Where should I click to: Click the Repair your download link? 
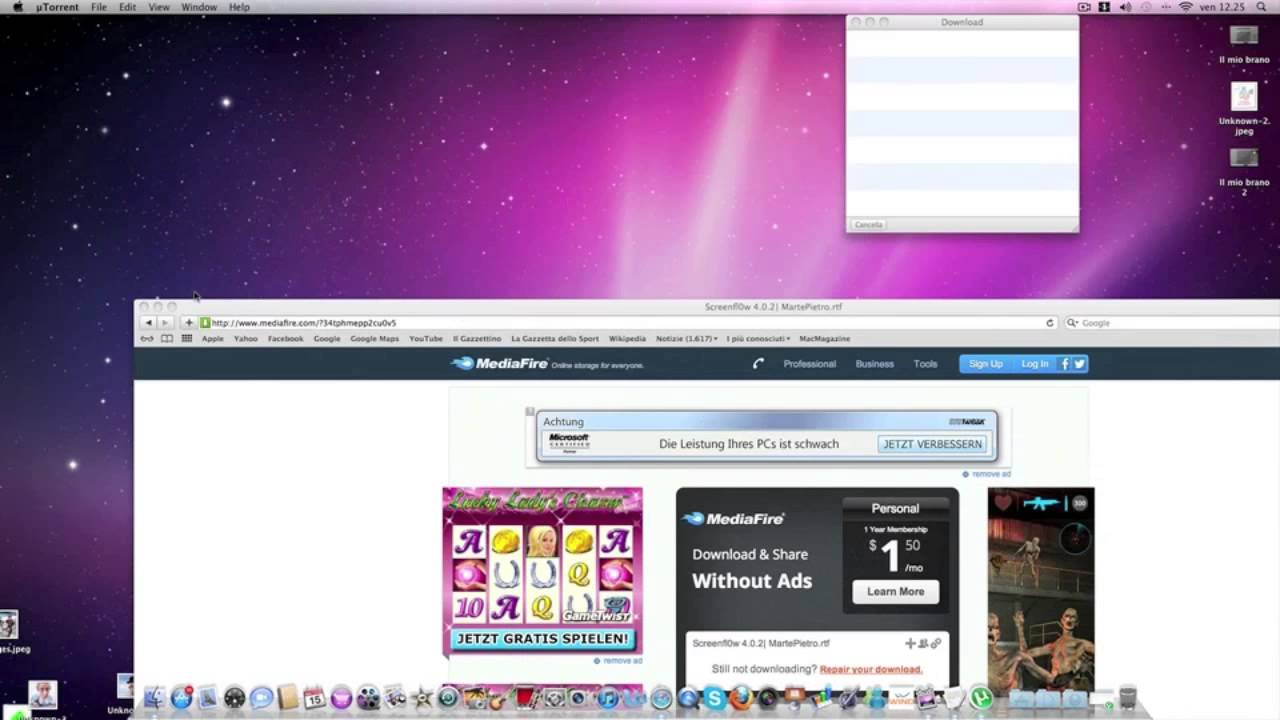pos(871,669)
